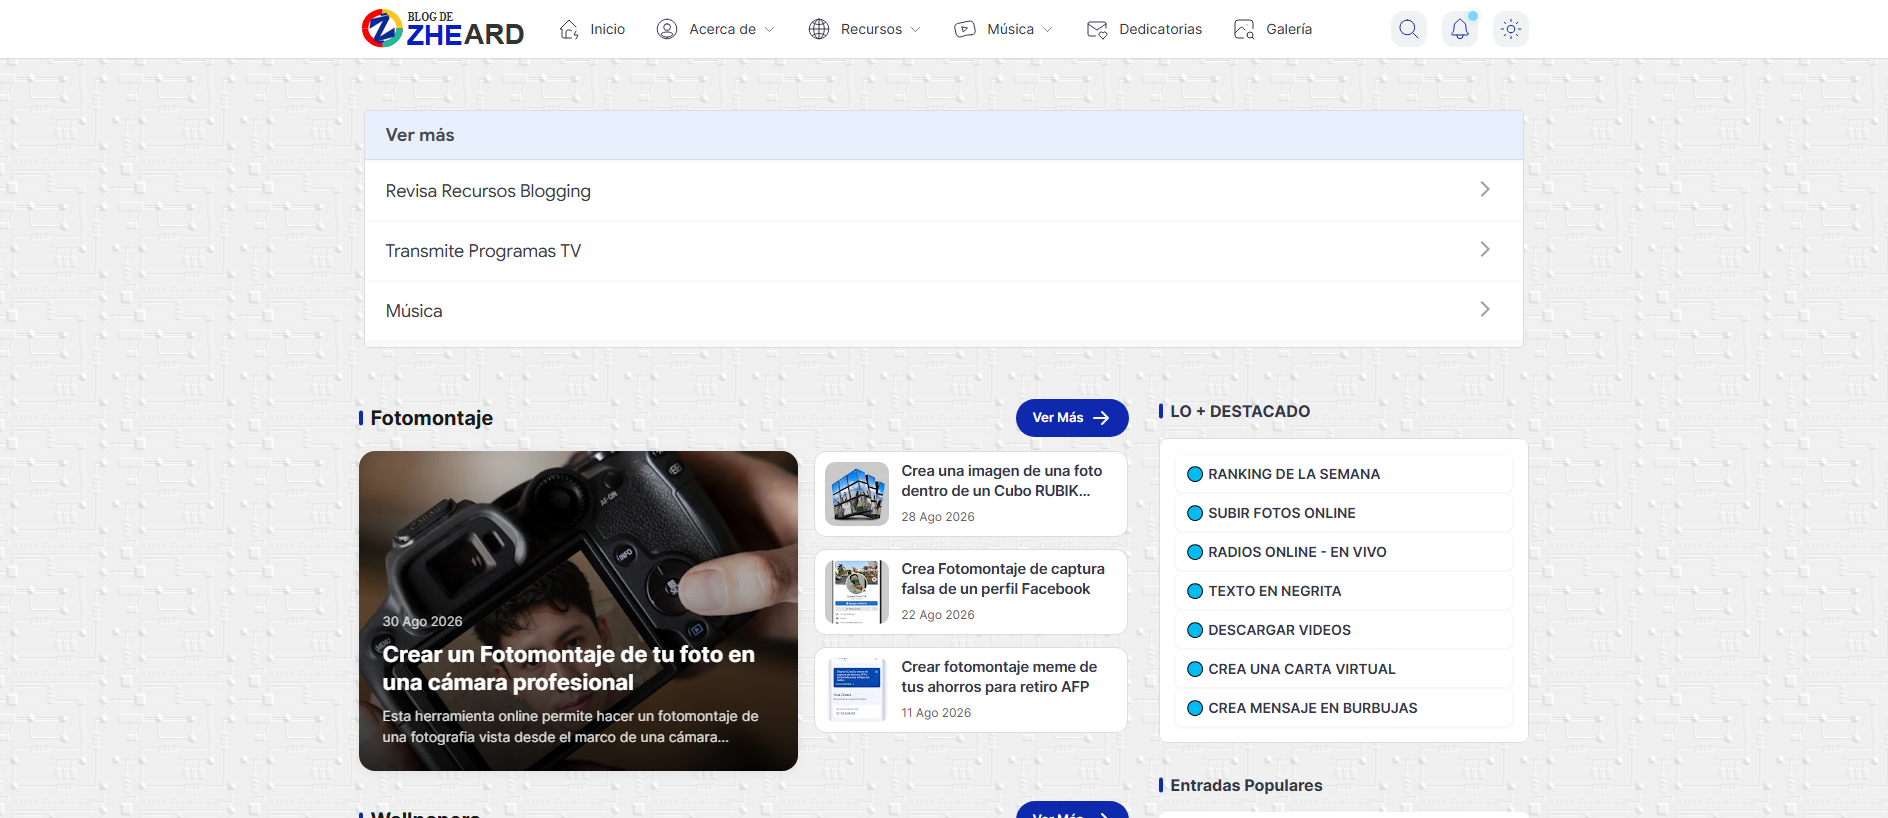Screen dimensions: 1888x818
Task: Open 'Crear fotomontaje meme' post title
Action: 999,677
